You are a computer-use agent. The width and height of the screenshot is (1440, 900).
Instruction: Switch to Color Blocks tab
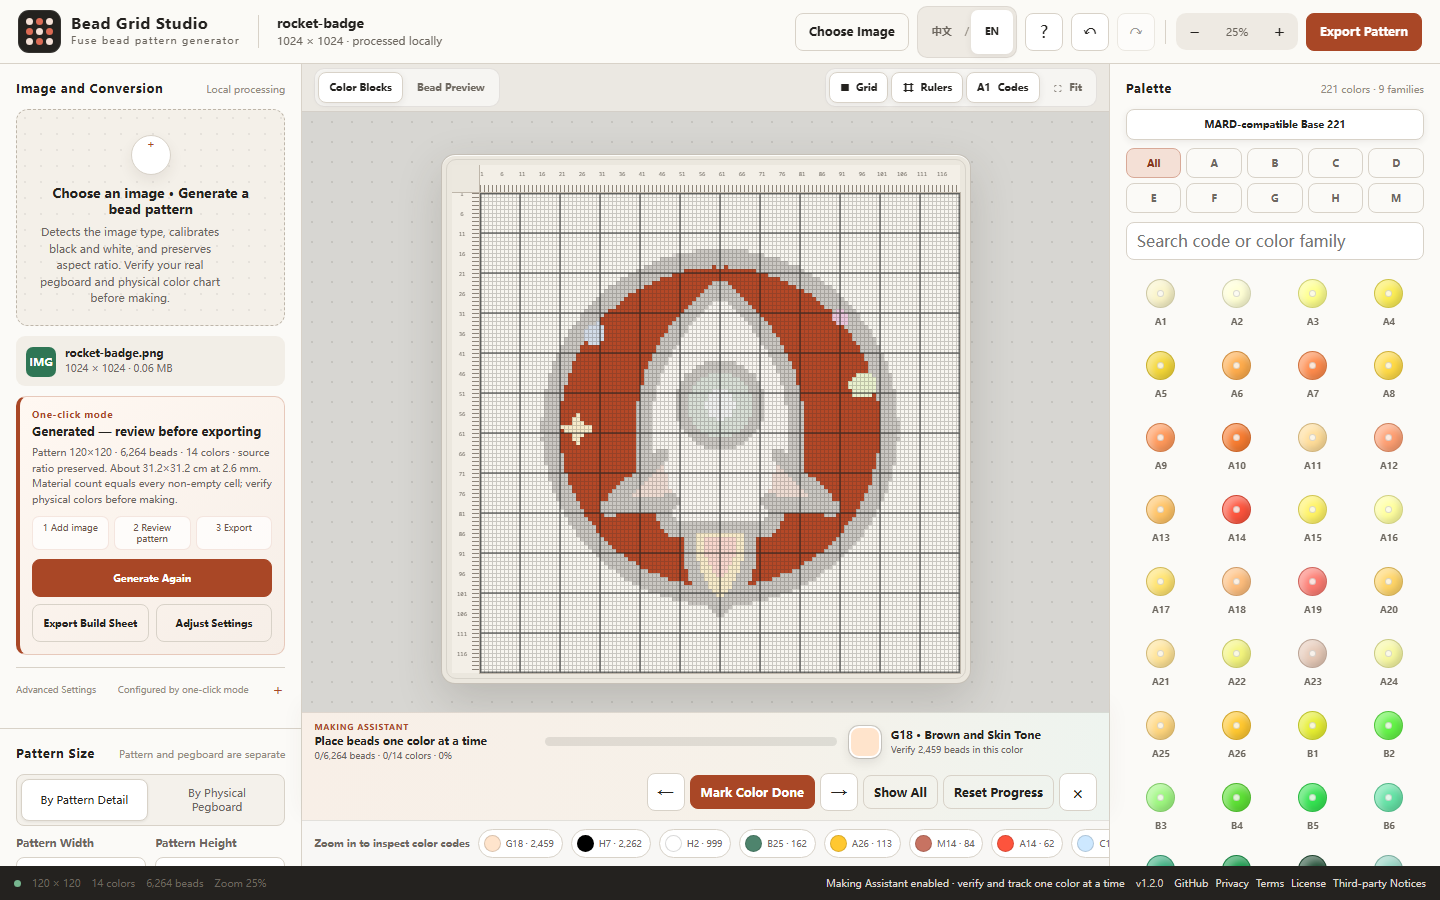[361, 88]
